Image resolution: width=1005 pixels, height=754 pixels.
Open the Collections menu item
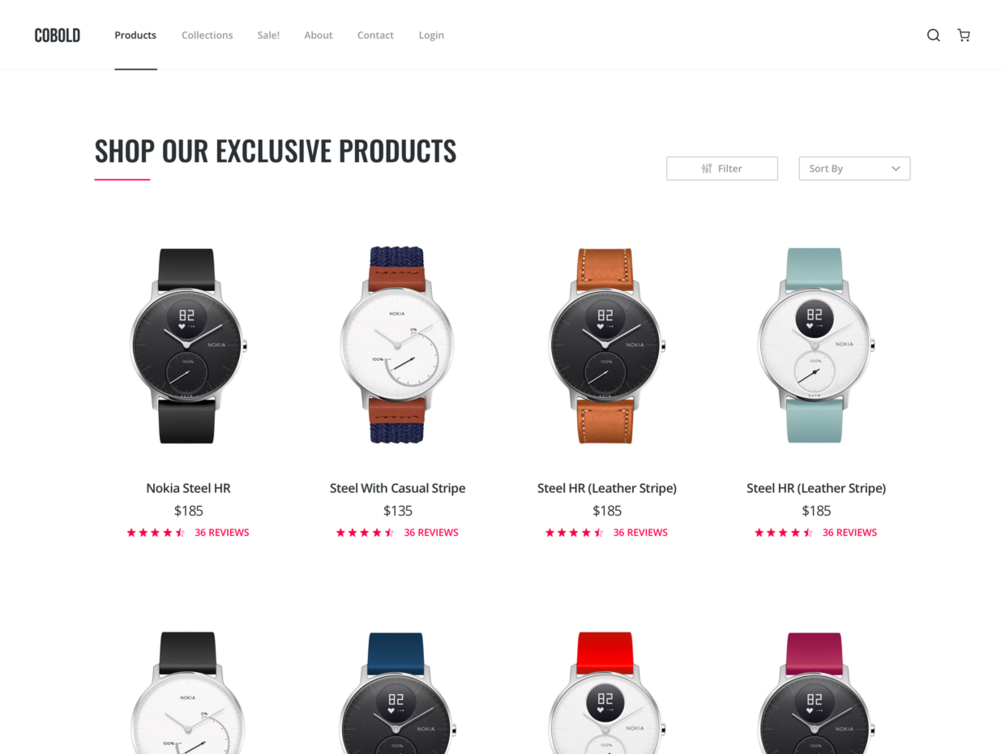point(207,35)
